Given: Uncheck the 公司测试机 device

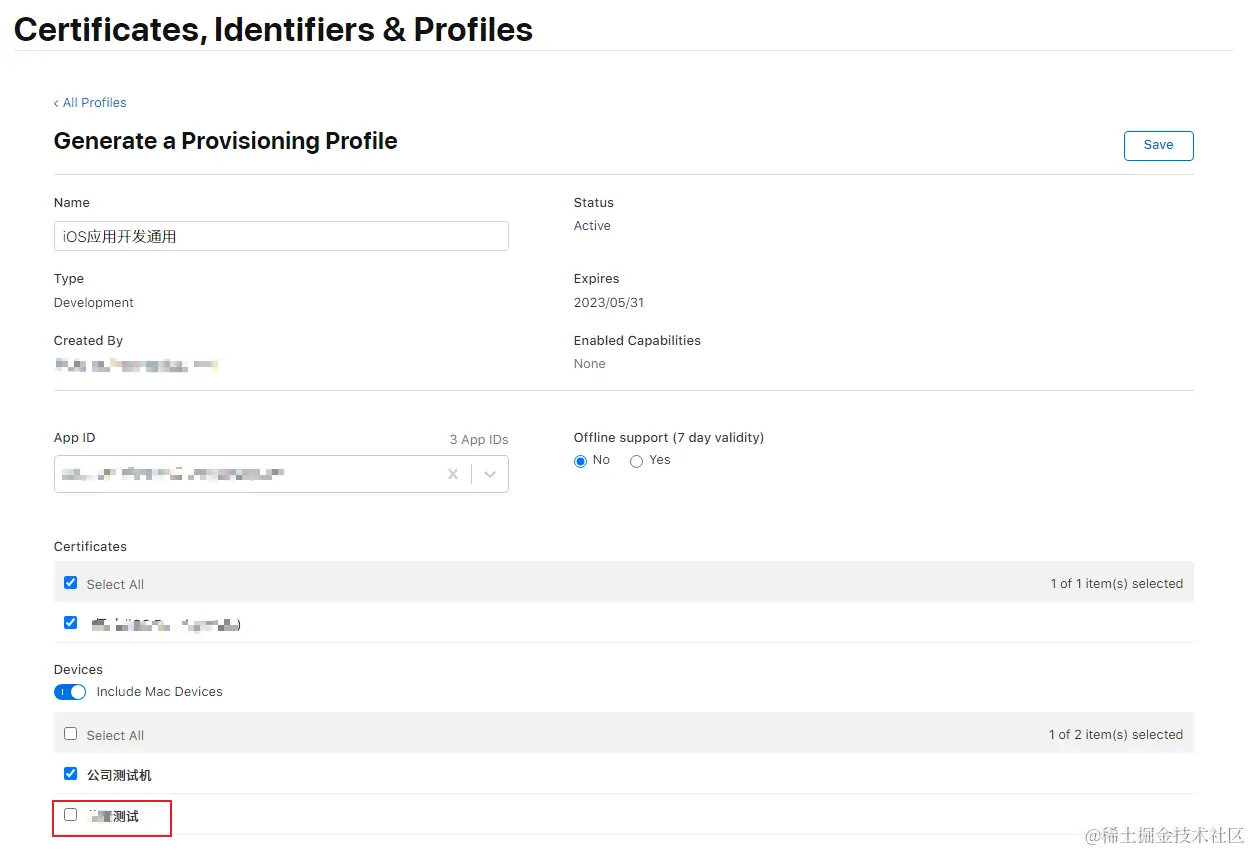Looking at the screenshot, I should pos(70,774).
